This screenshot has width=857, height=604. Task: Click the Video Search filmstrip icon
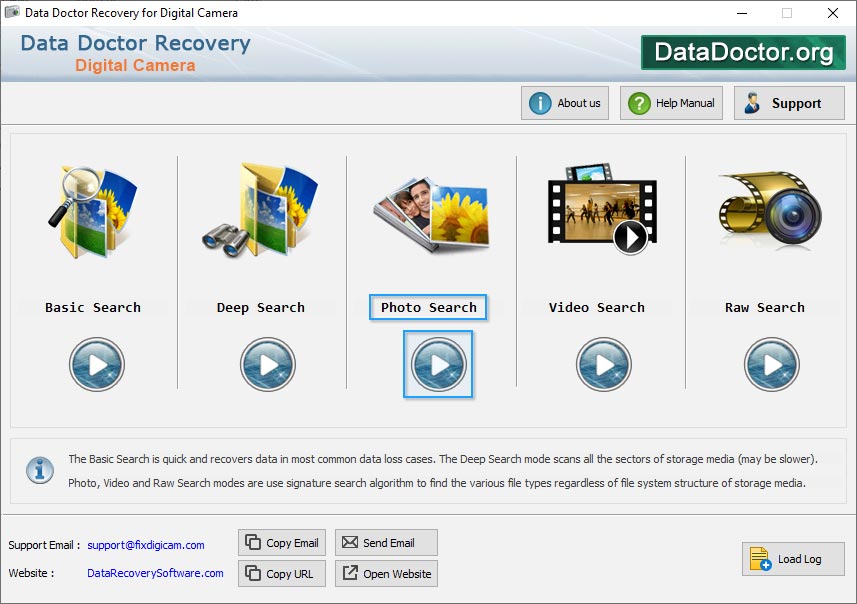coord(602,209)
